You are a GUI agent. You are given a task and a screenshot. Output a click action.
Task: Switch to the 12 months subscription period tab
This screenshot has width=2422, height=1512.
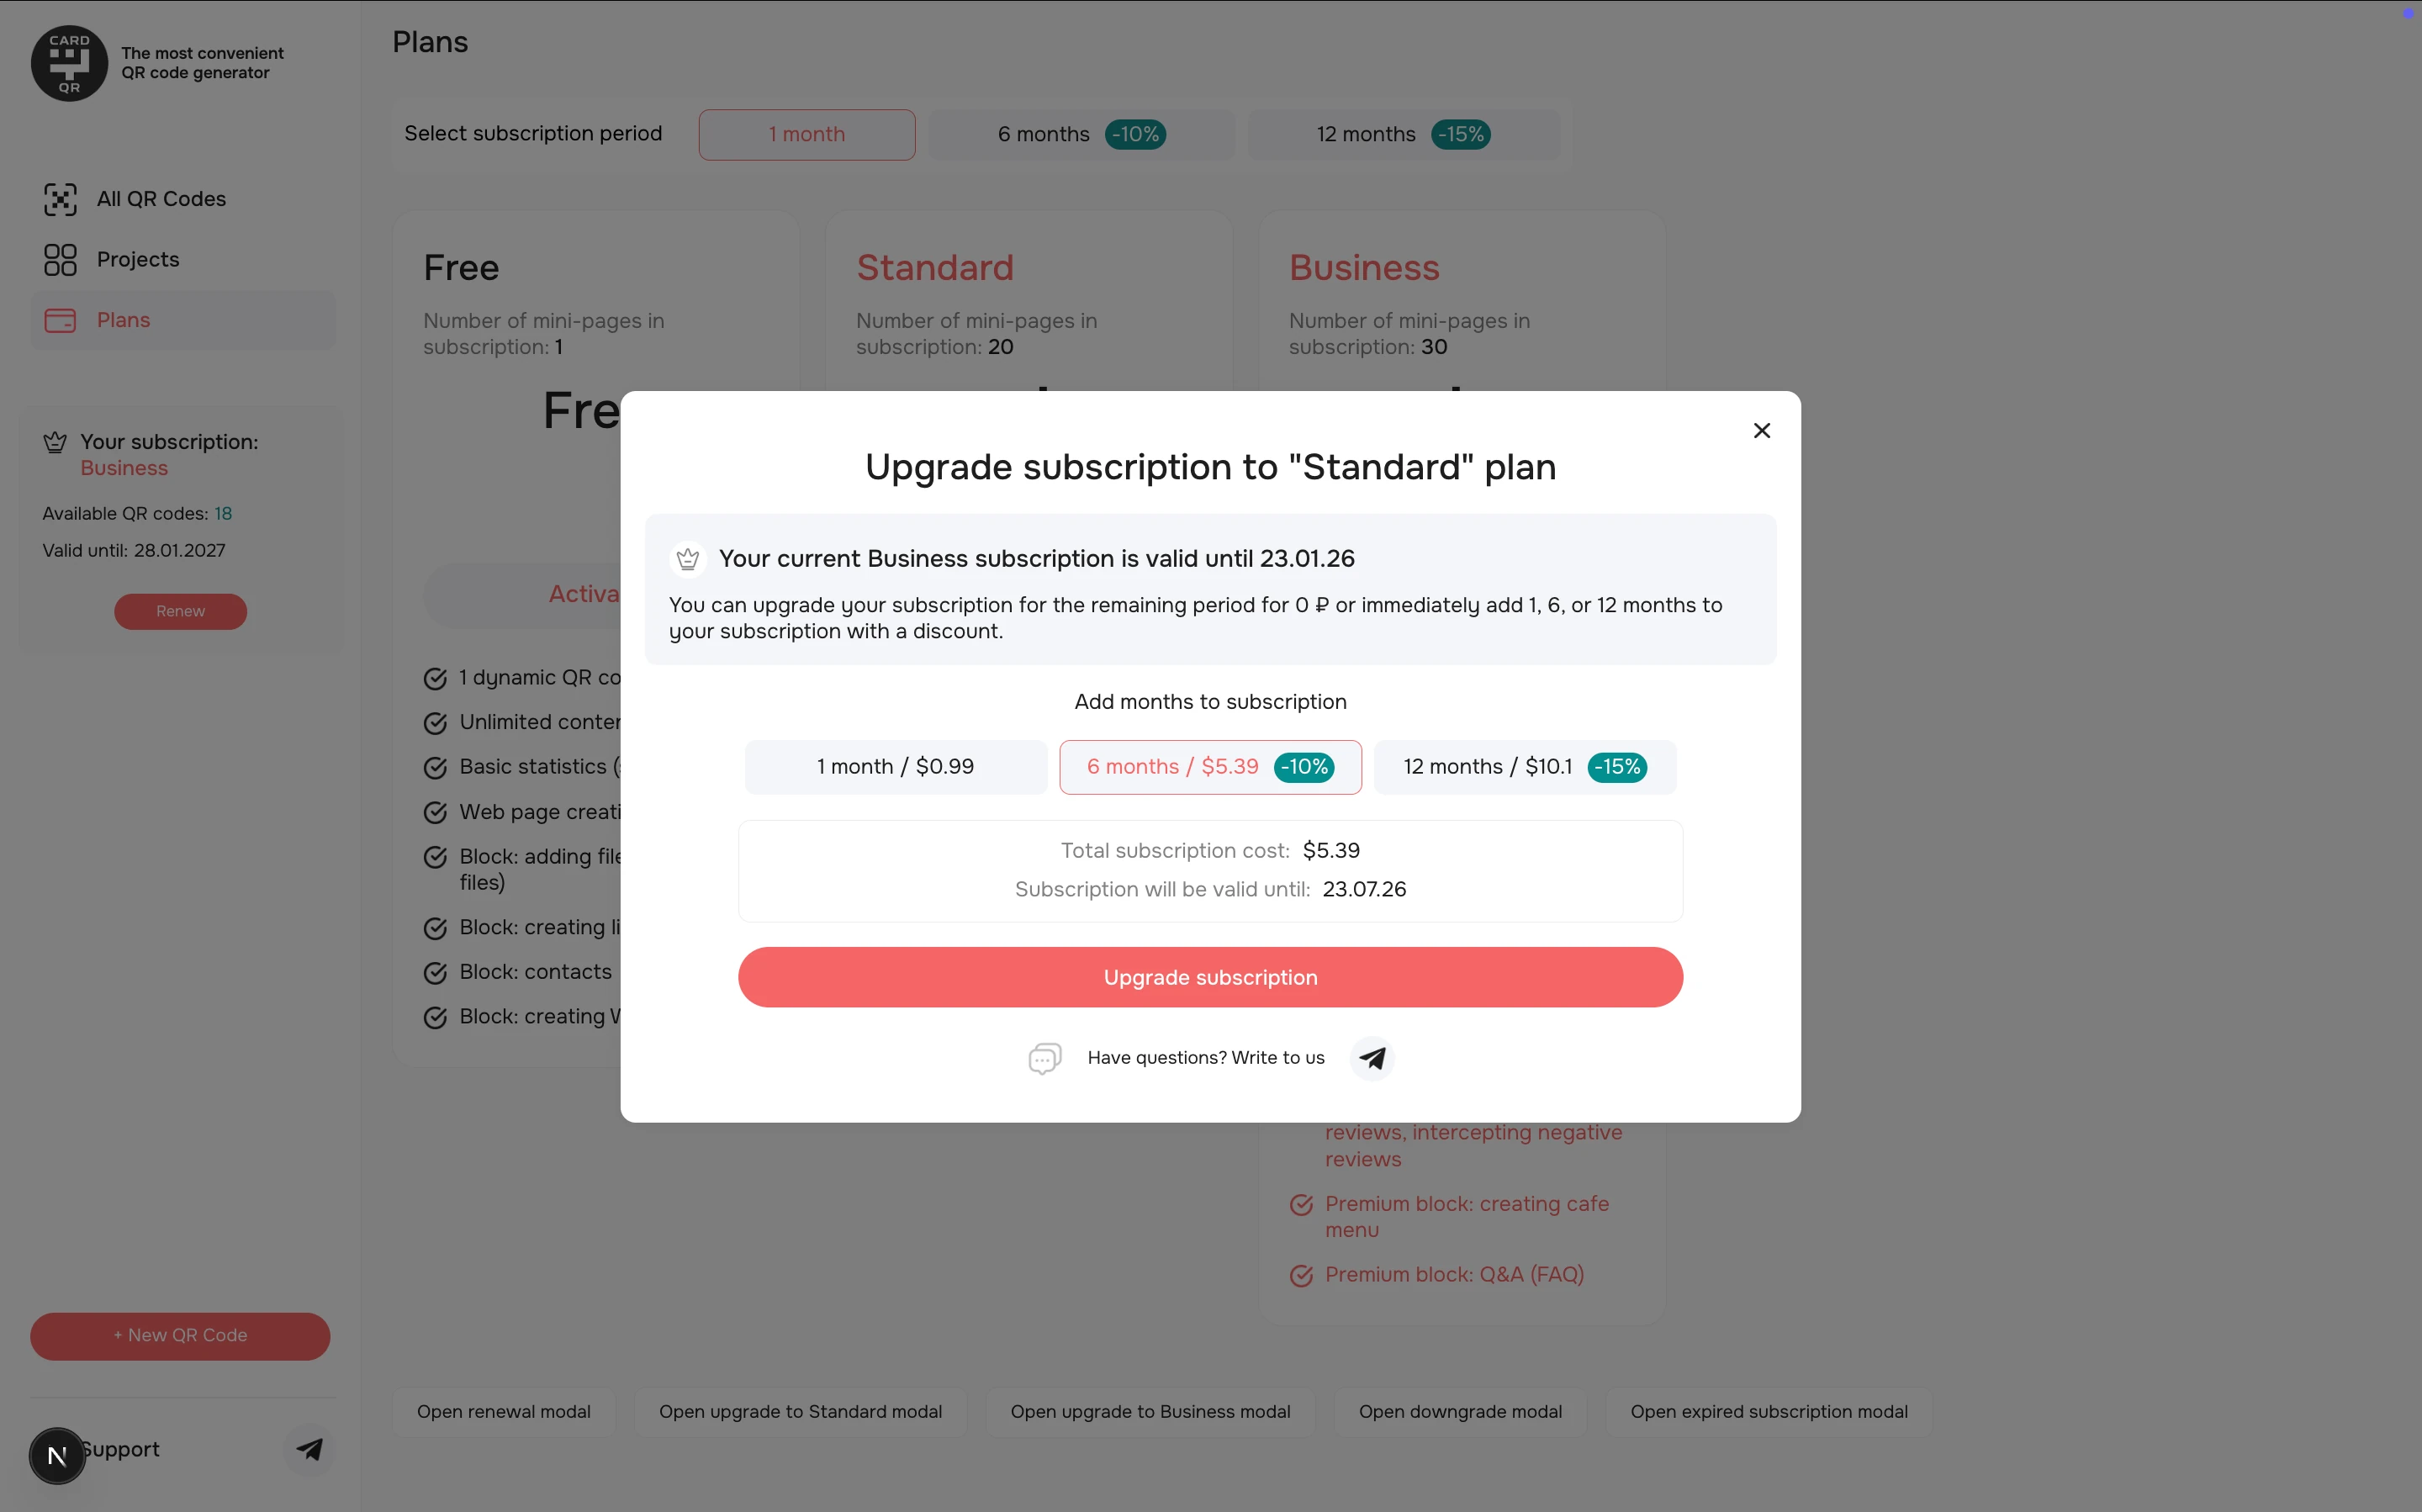[x=1403, y=135]
